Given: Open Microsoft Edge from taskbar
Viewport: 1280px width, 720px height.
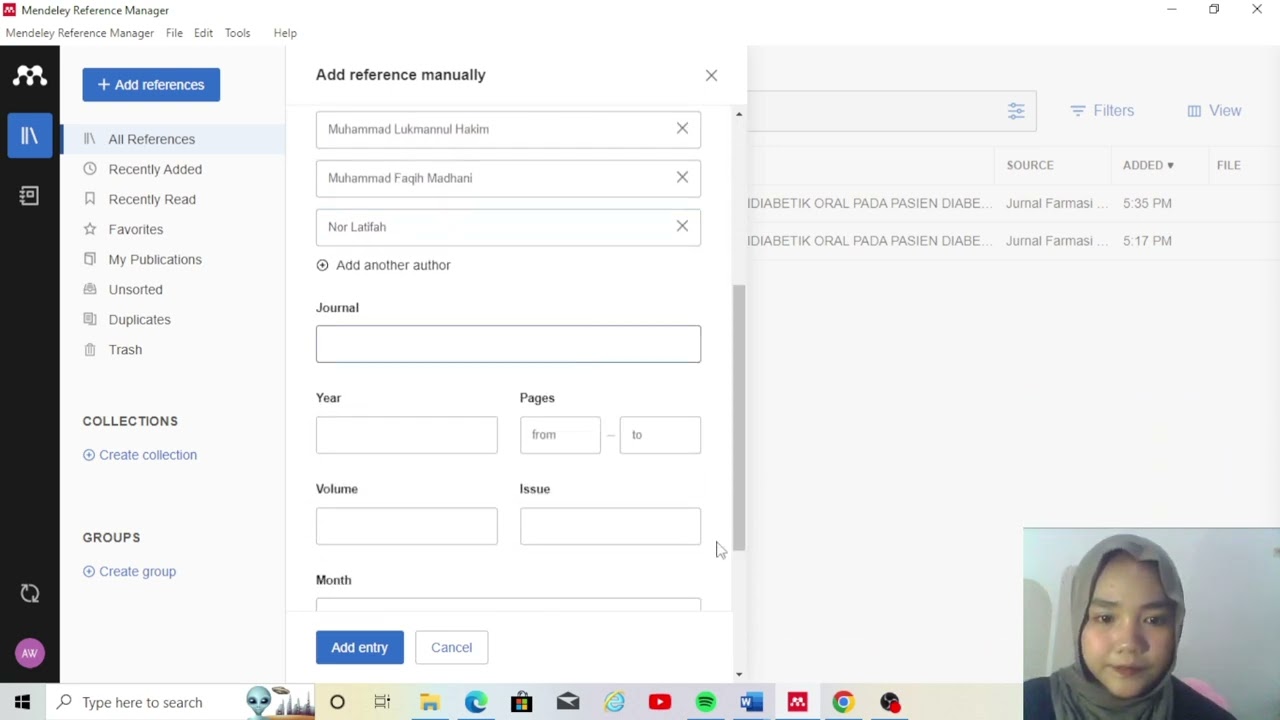Looking at the screenshot, I should pyautogui.click(x=475, y=702).
